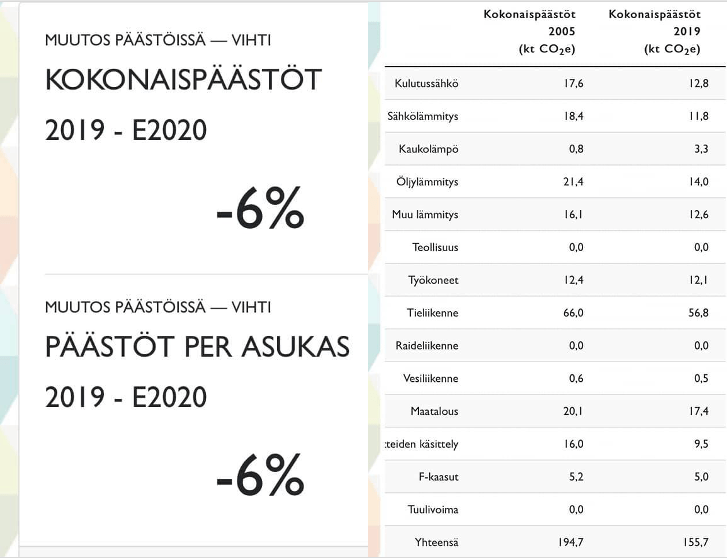The width and height of the screenshot is (727, 558).
Task: Click the Muu lämmitys row label
Action: pos(426,214)
